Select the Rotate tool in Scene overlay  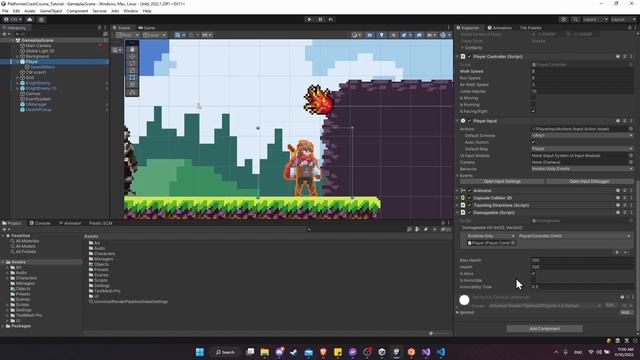132,63
